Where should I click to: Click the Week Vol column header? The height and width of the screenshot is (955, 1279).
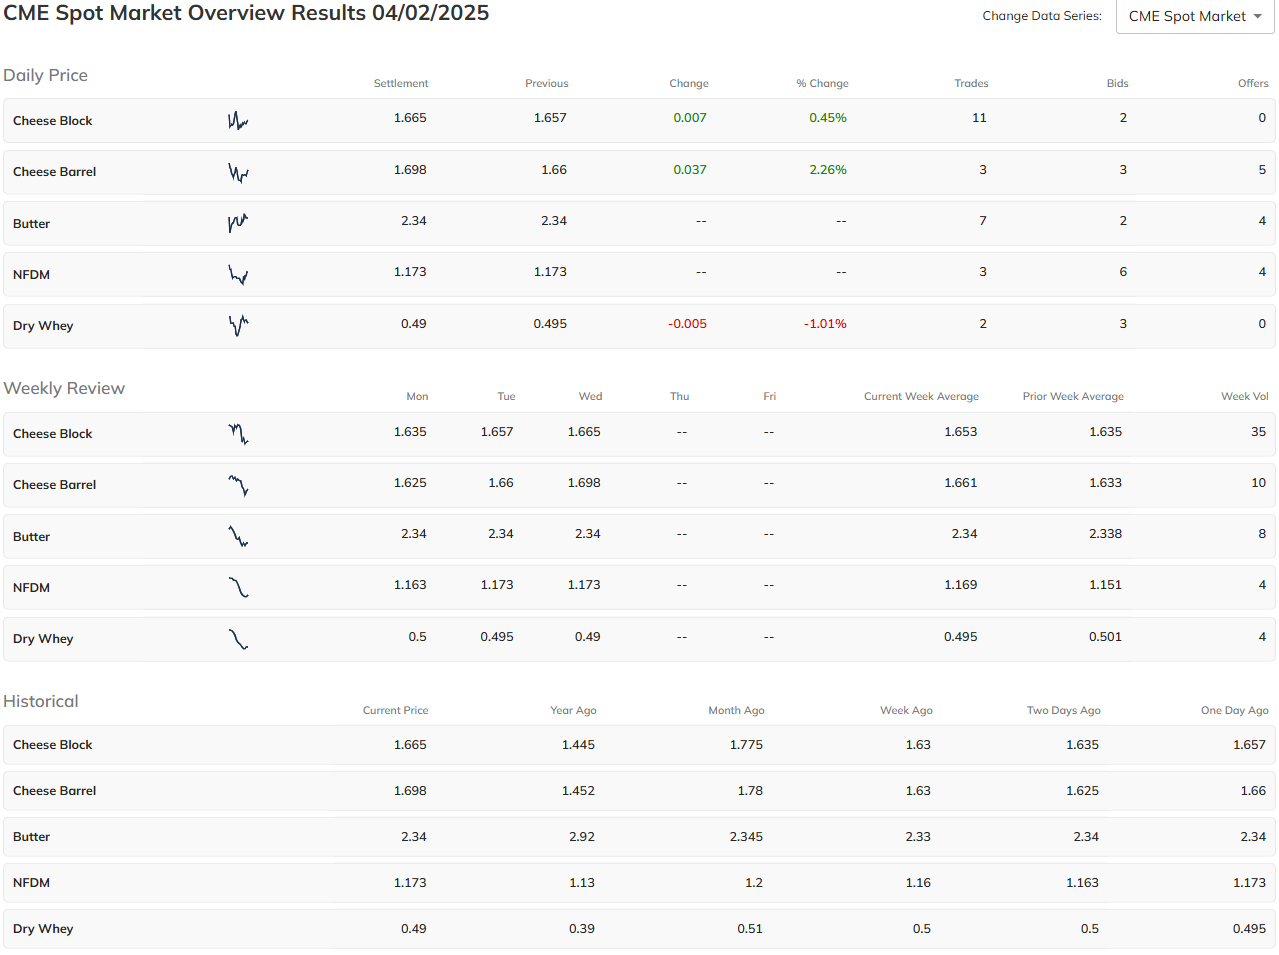coord(1245,396)
